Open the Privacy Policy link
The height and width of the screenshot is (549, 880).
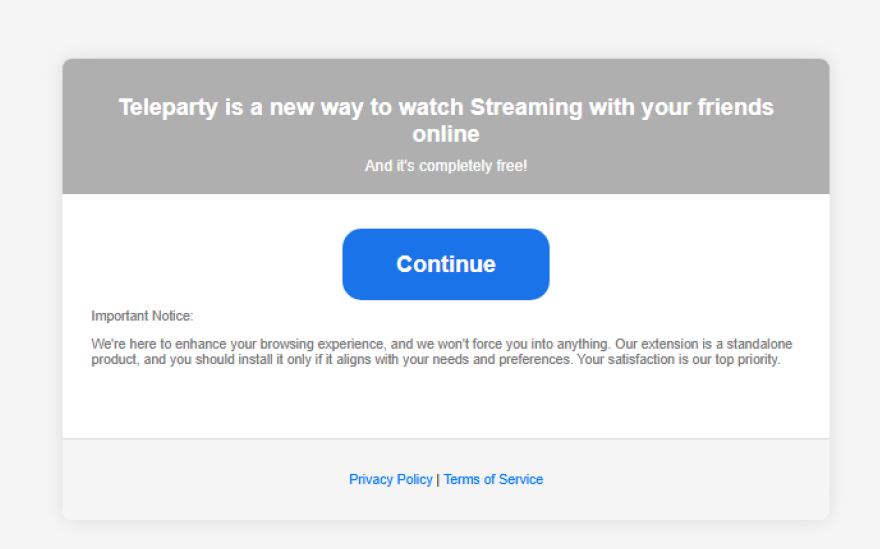tap(391, 480)
